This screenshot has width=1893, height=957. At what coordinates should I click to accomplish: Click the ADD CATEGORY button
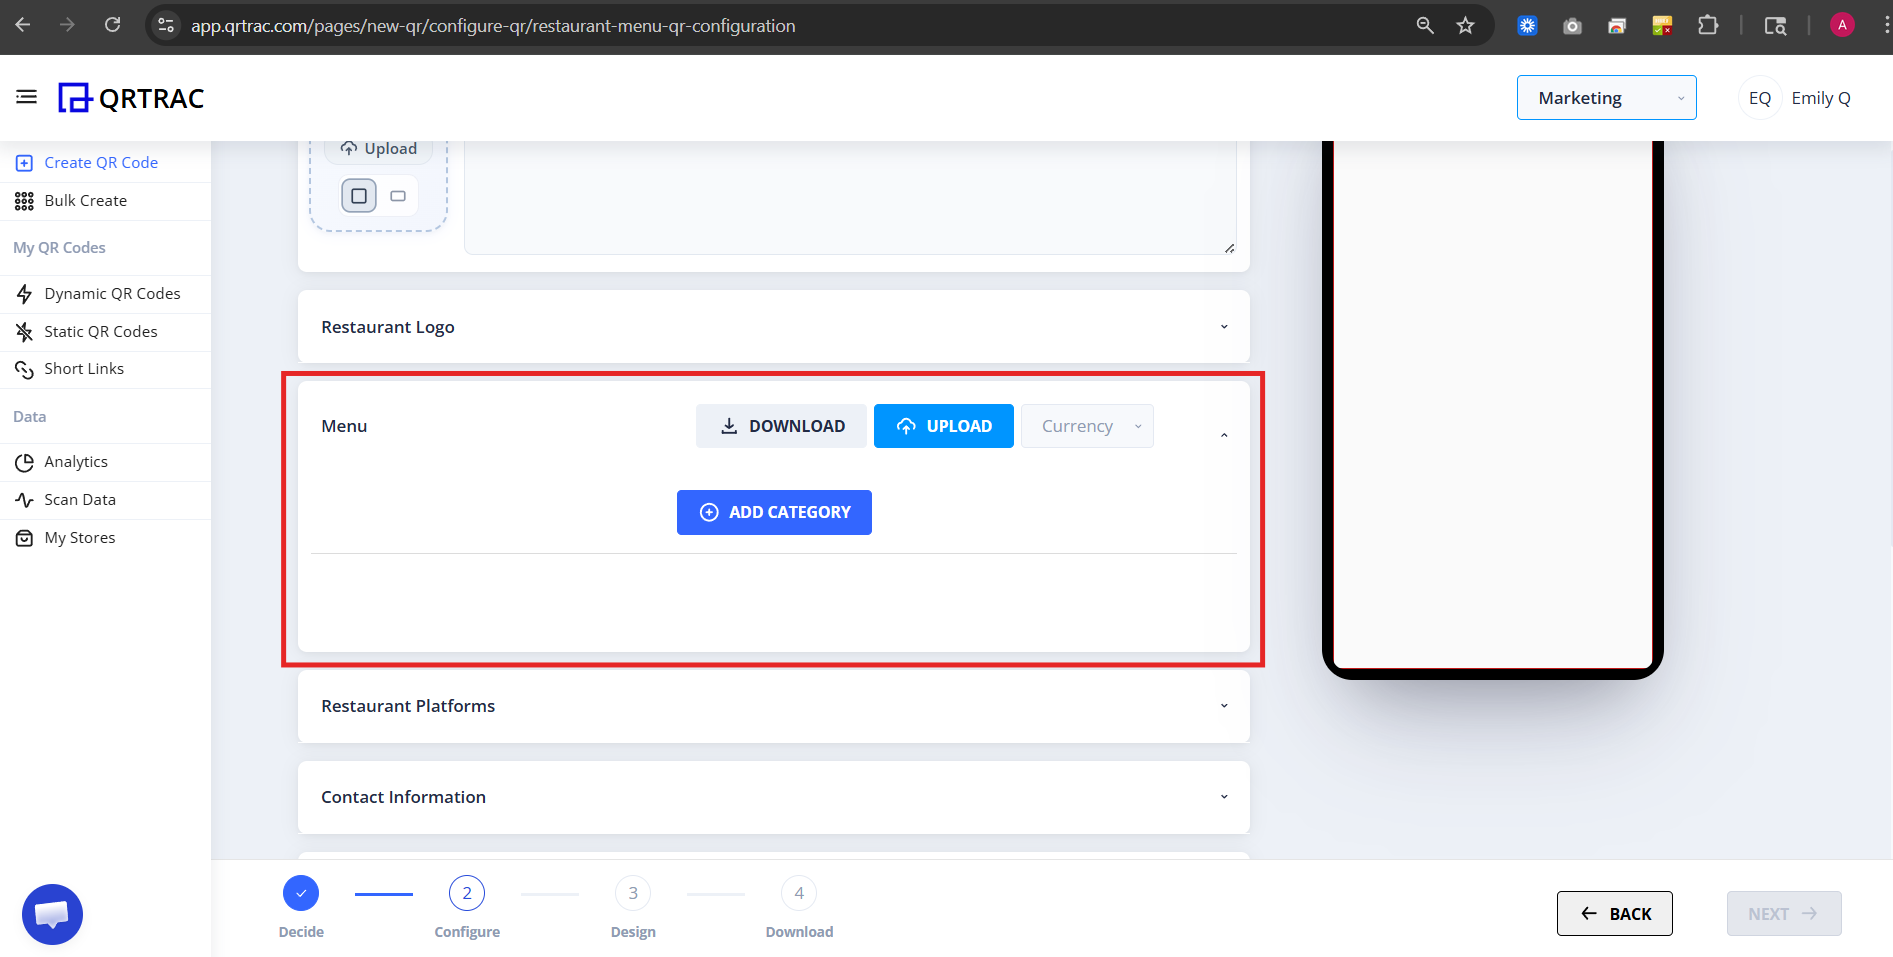coord(774,511)
